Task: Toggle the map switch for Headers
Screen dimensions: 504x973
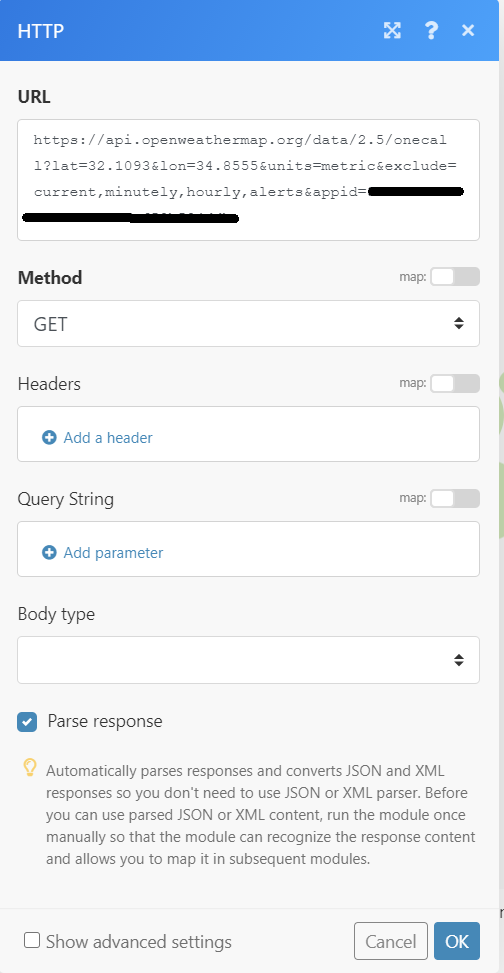Action: 455,383
